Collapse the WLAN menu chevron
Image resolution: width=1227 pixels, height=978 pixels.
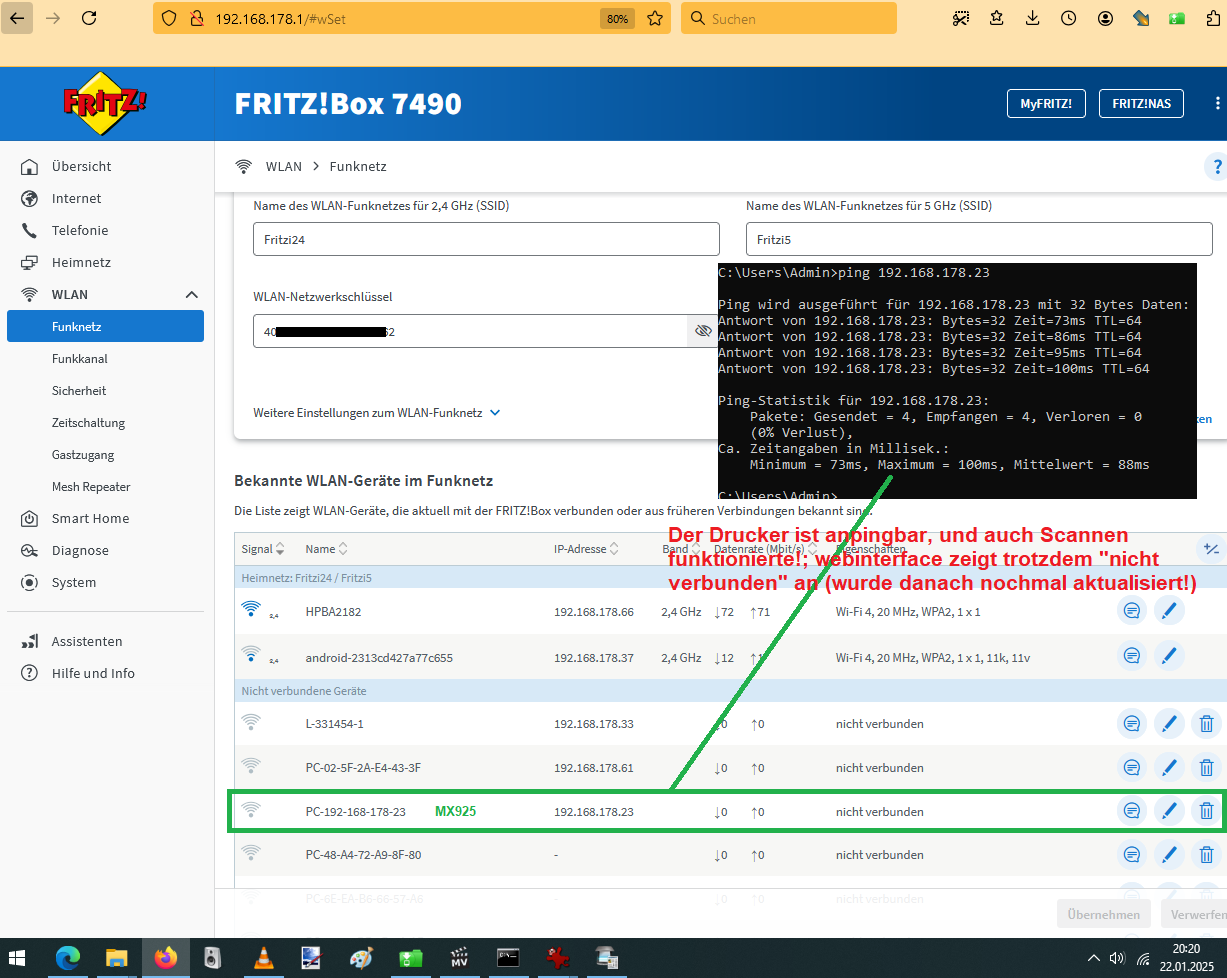[x=192, y=294]
